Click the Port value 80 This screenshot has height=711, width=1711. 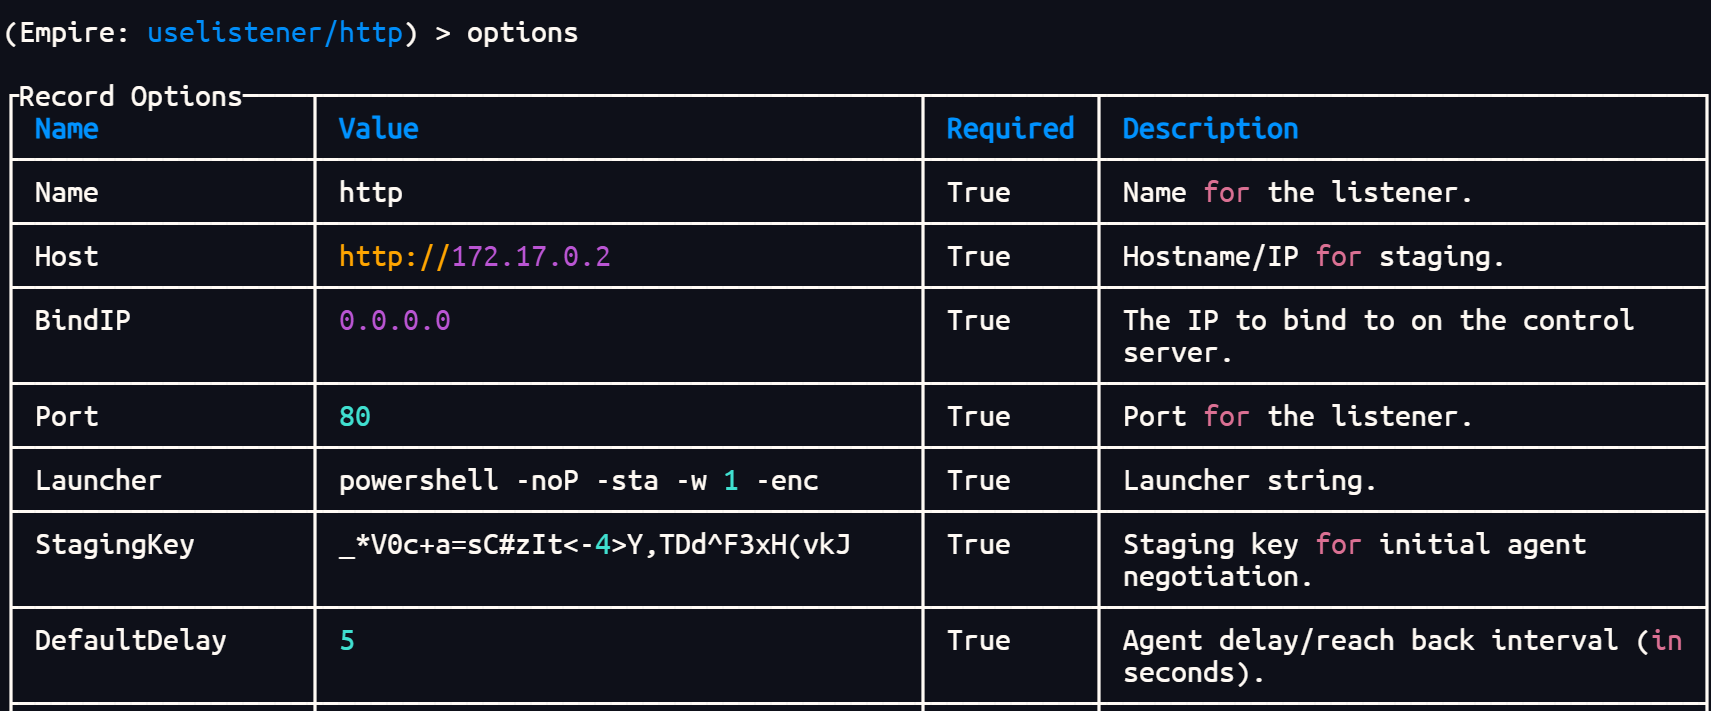pyautogui.click(x=355, y=417)
